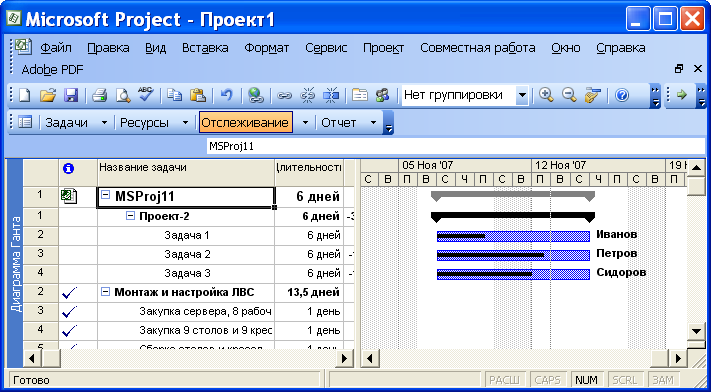Click the Отчет guide button
Screen dimensions: 711x392
[x=339, y=123]
